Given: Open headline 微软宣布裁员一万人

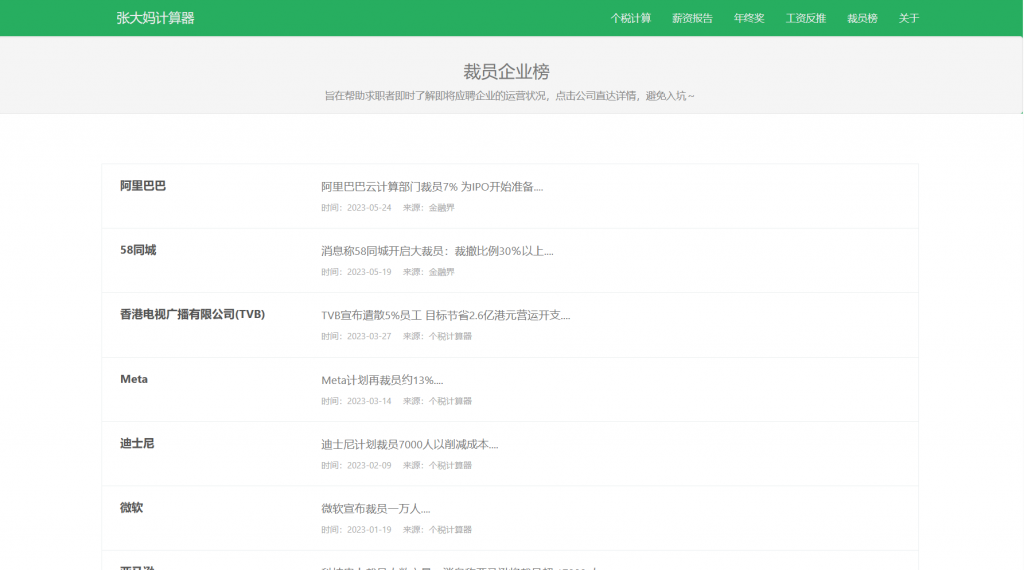Looking at the screenshot, I should pyautogui.click(x=376, y=509).
